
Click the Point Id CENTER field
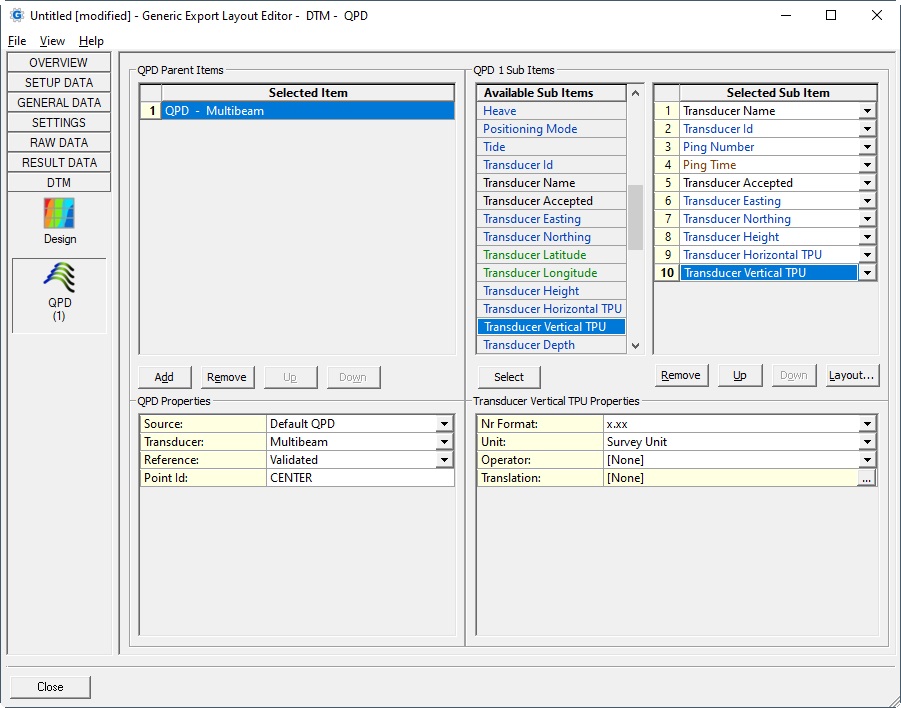coord(360,478)
